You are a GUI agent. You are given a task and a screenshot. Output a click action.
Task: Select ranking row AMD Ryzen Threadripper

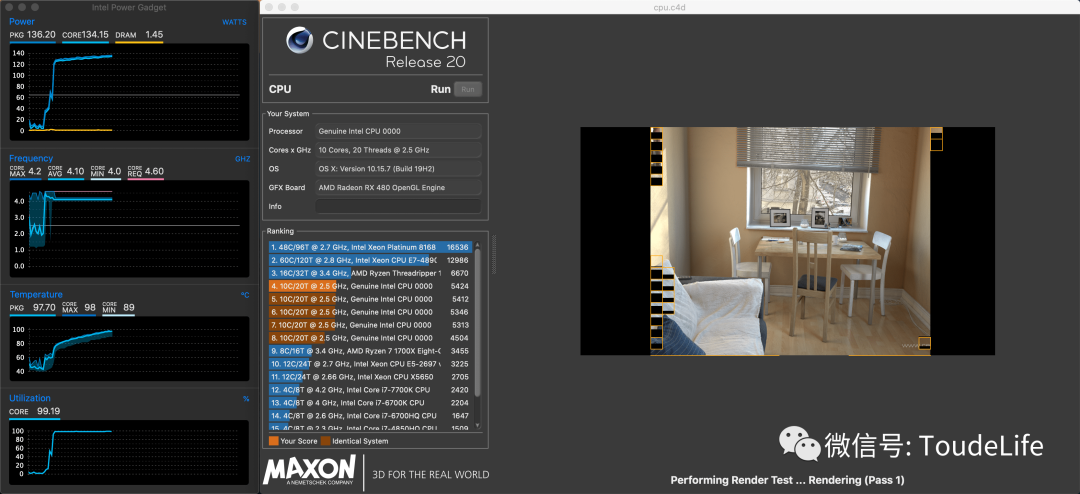pos(371,273)
